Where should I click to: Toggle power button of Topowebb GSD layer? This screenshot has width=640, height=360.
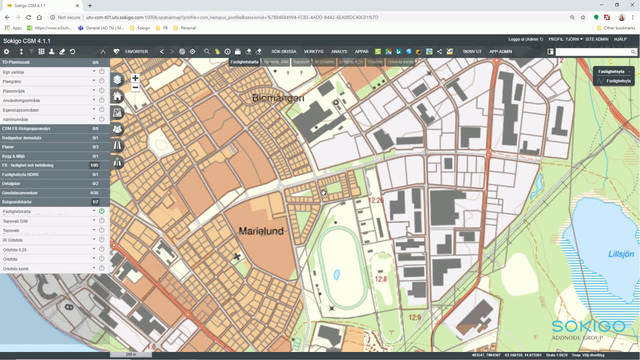[x=102, y=221]
